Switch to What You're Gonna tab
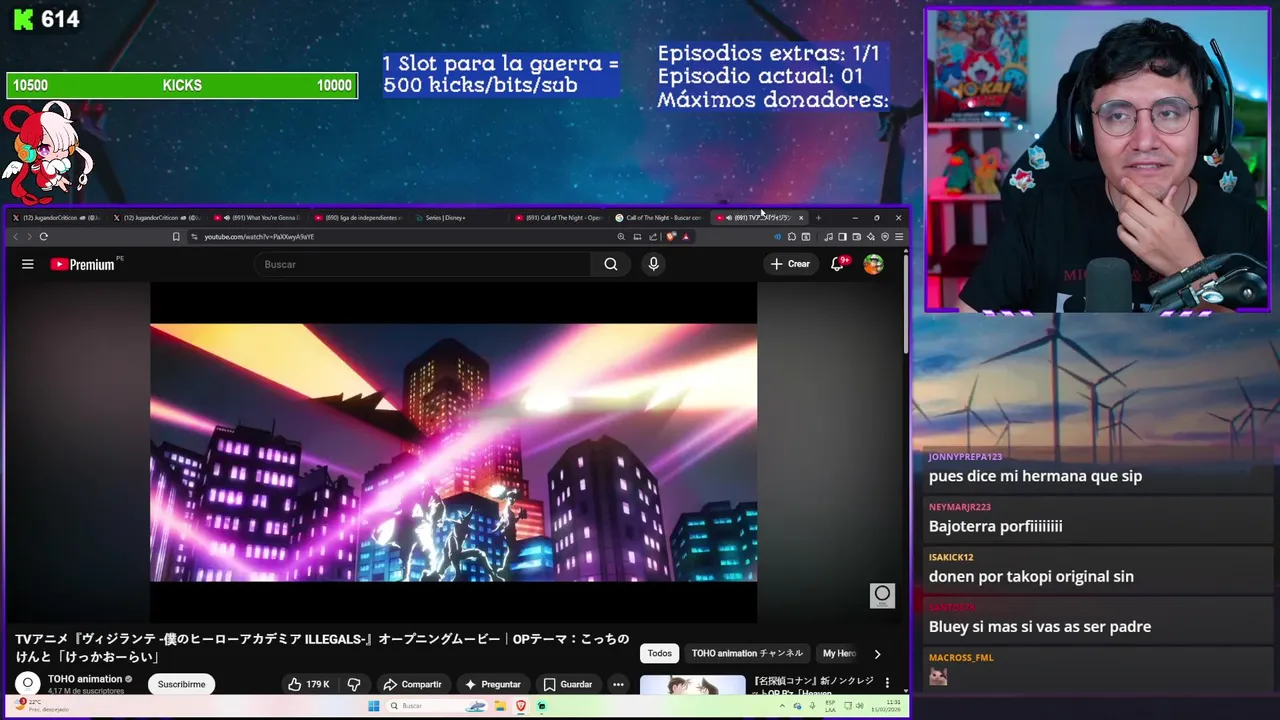This screenshot has height=720, width=1280. (258, 217)
